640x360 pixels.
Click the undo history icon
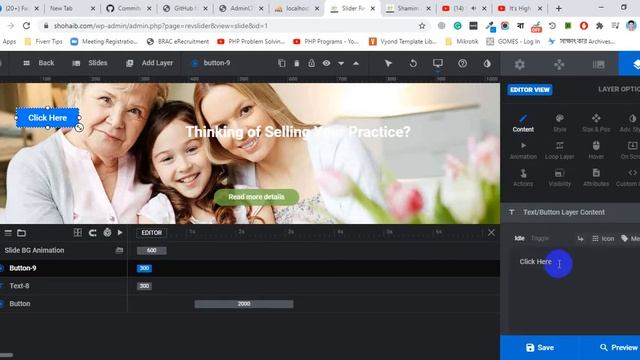point(413,63)
